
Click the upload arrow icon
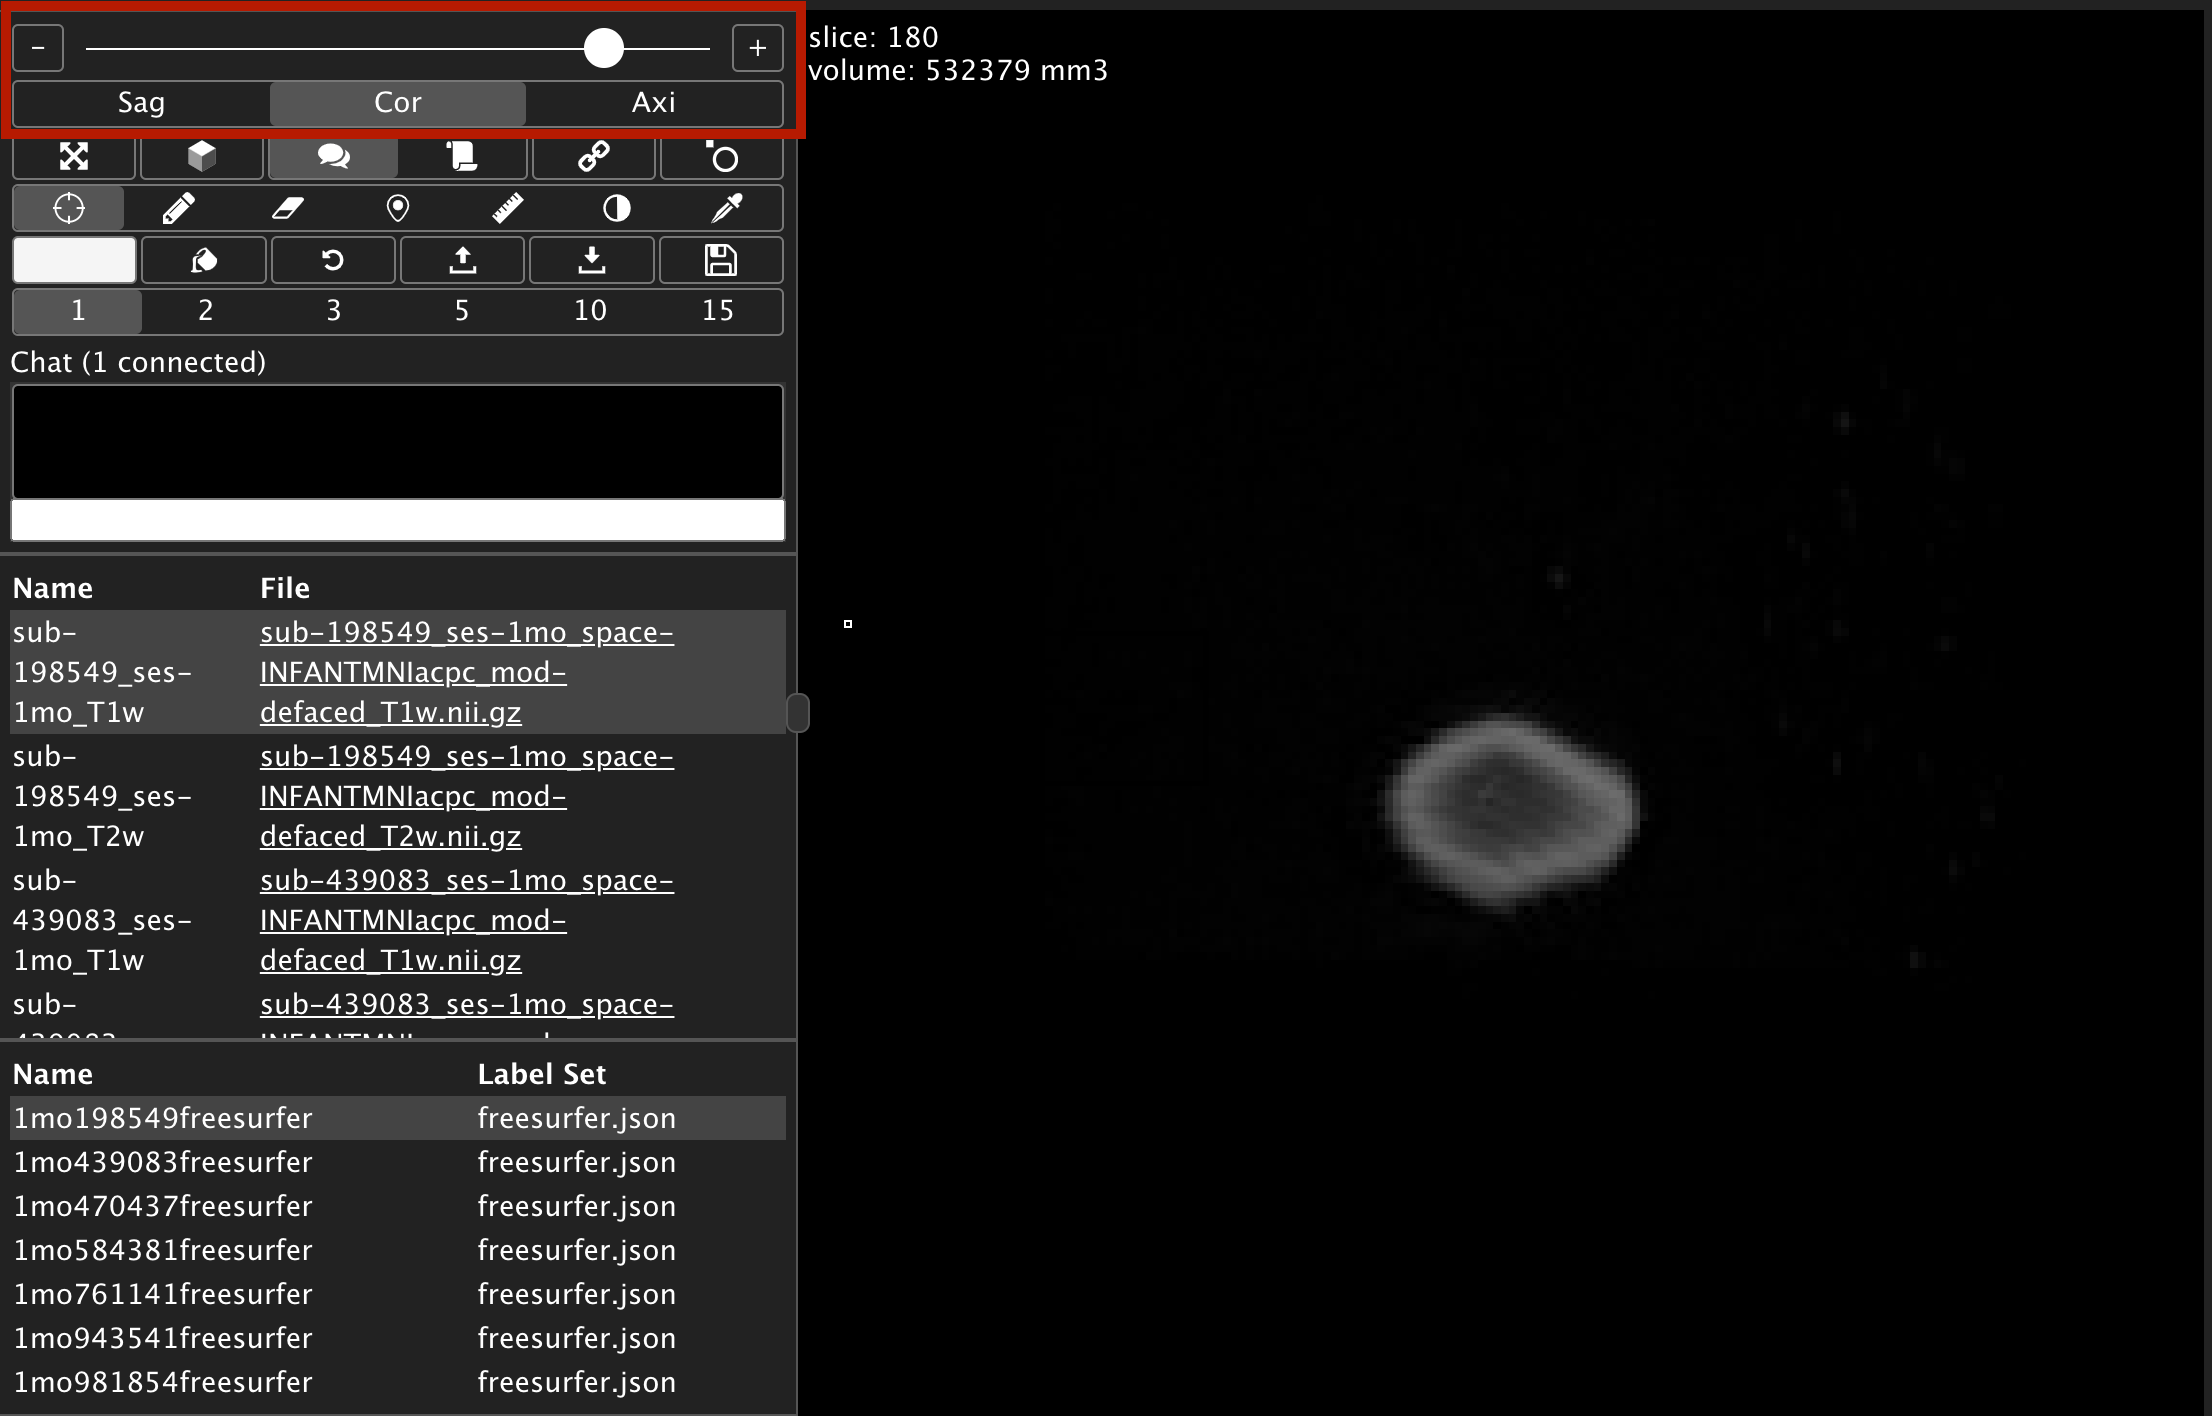[x=462, y=260]
